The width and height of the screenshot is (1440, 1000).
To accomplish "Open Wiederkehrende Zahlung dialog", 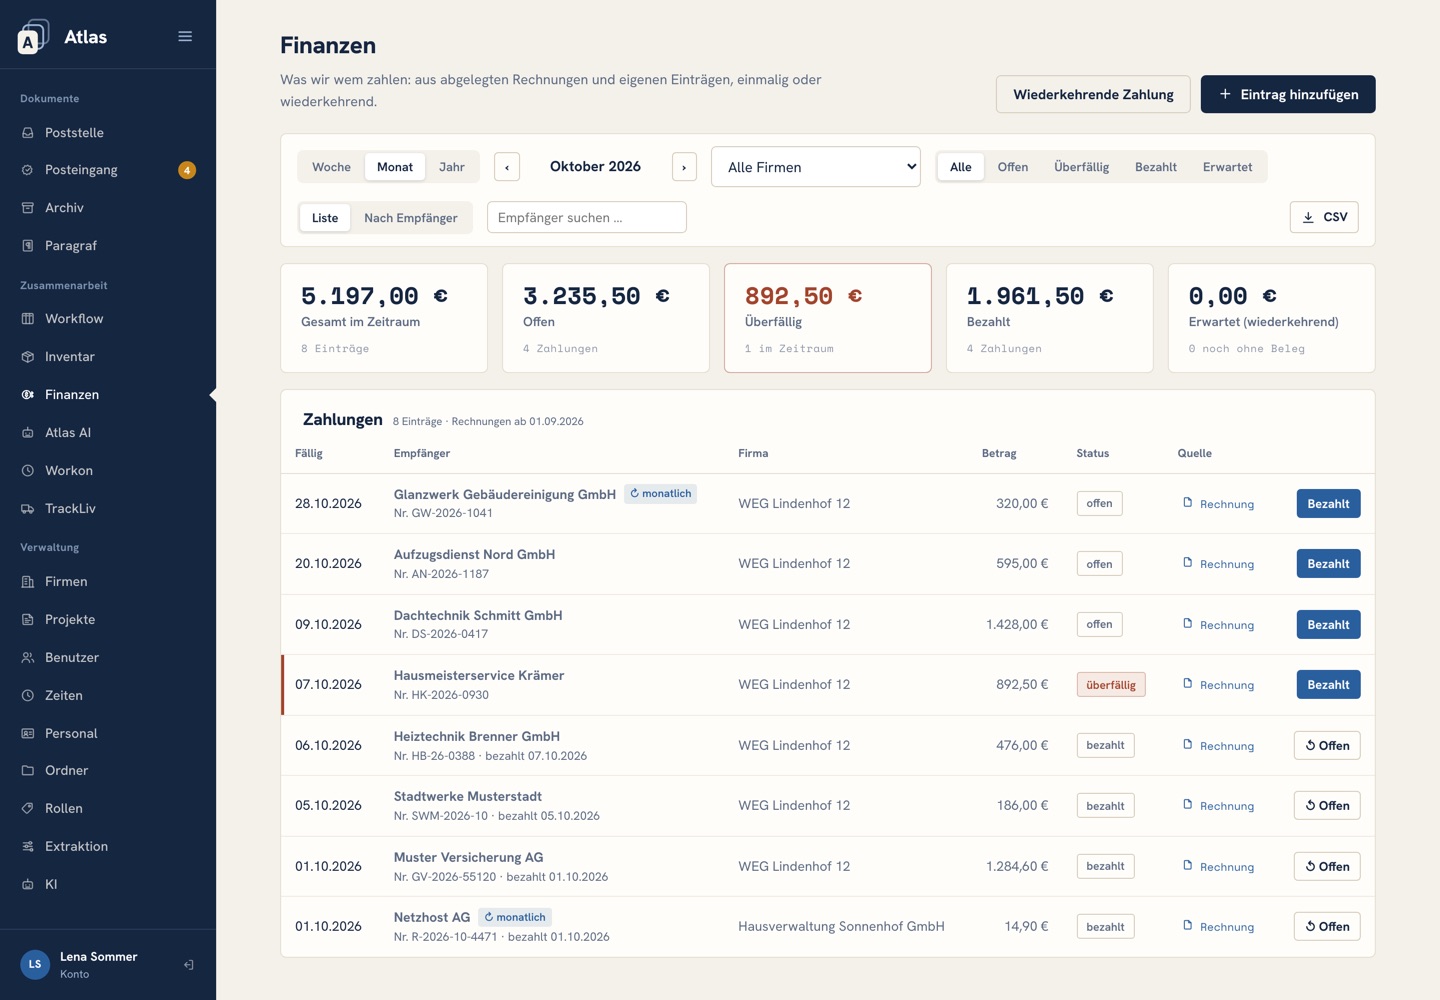I will point(1093,94).
